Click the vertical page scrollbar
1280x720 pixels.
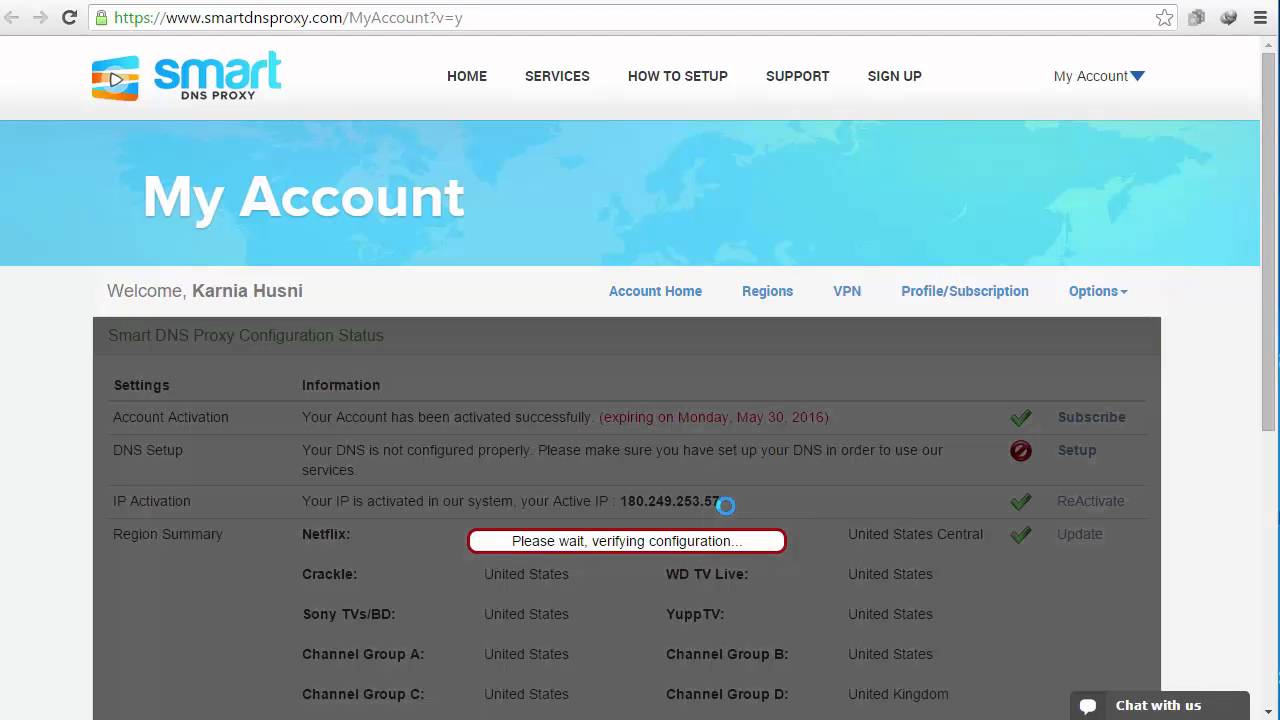tap(1270, 240)
